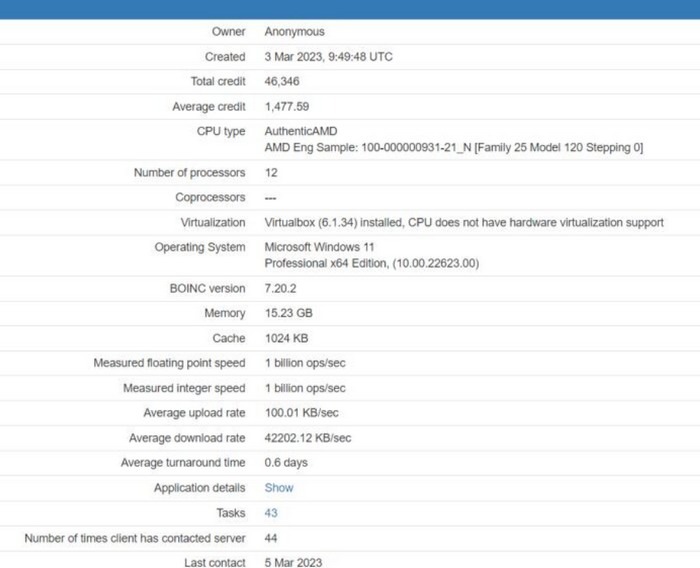The height and width of the screenshot is (568, 700).
Task: Click the AuthenticAMD CPU type text
Action: coord(300,131)
